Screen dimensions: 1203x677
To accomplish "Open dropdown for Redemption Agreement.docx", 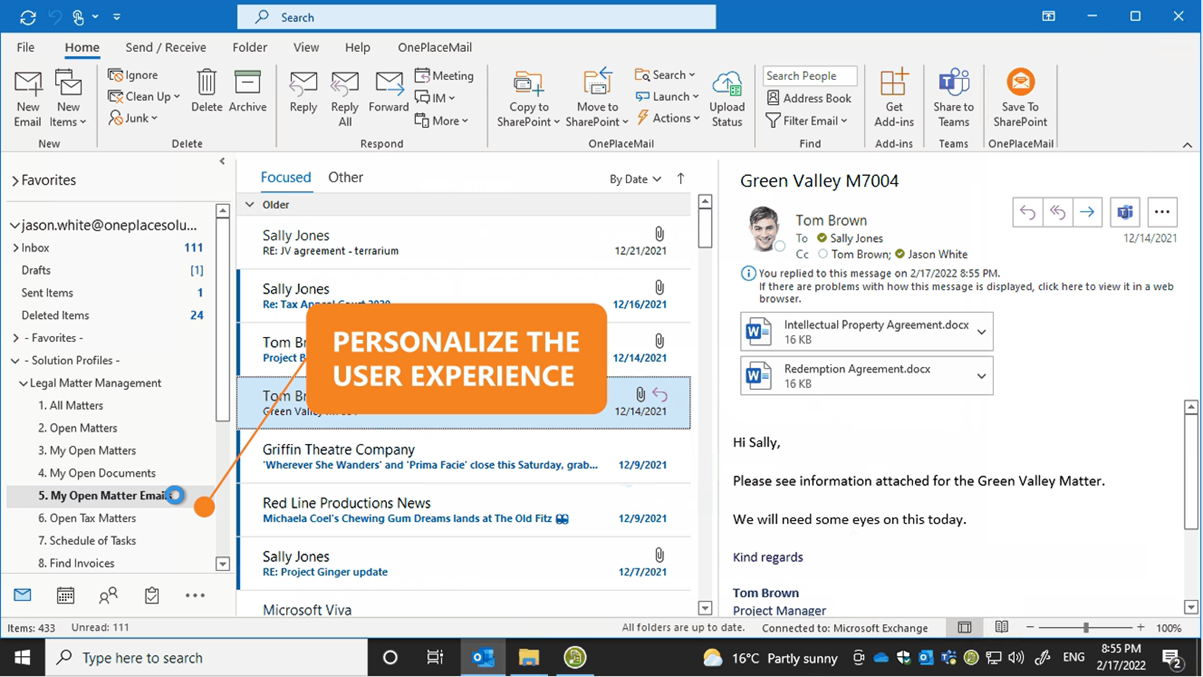I will coord(981,376).
